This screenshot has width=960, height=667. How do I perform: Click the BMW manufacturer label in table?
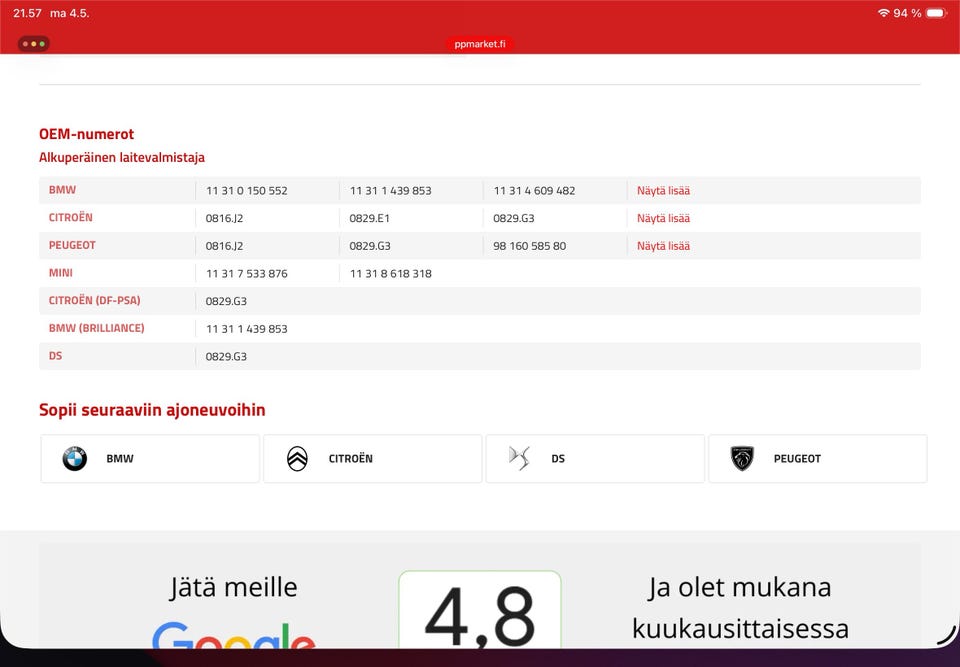62,190
